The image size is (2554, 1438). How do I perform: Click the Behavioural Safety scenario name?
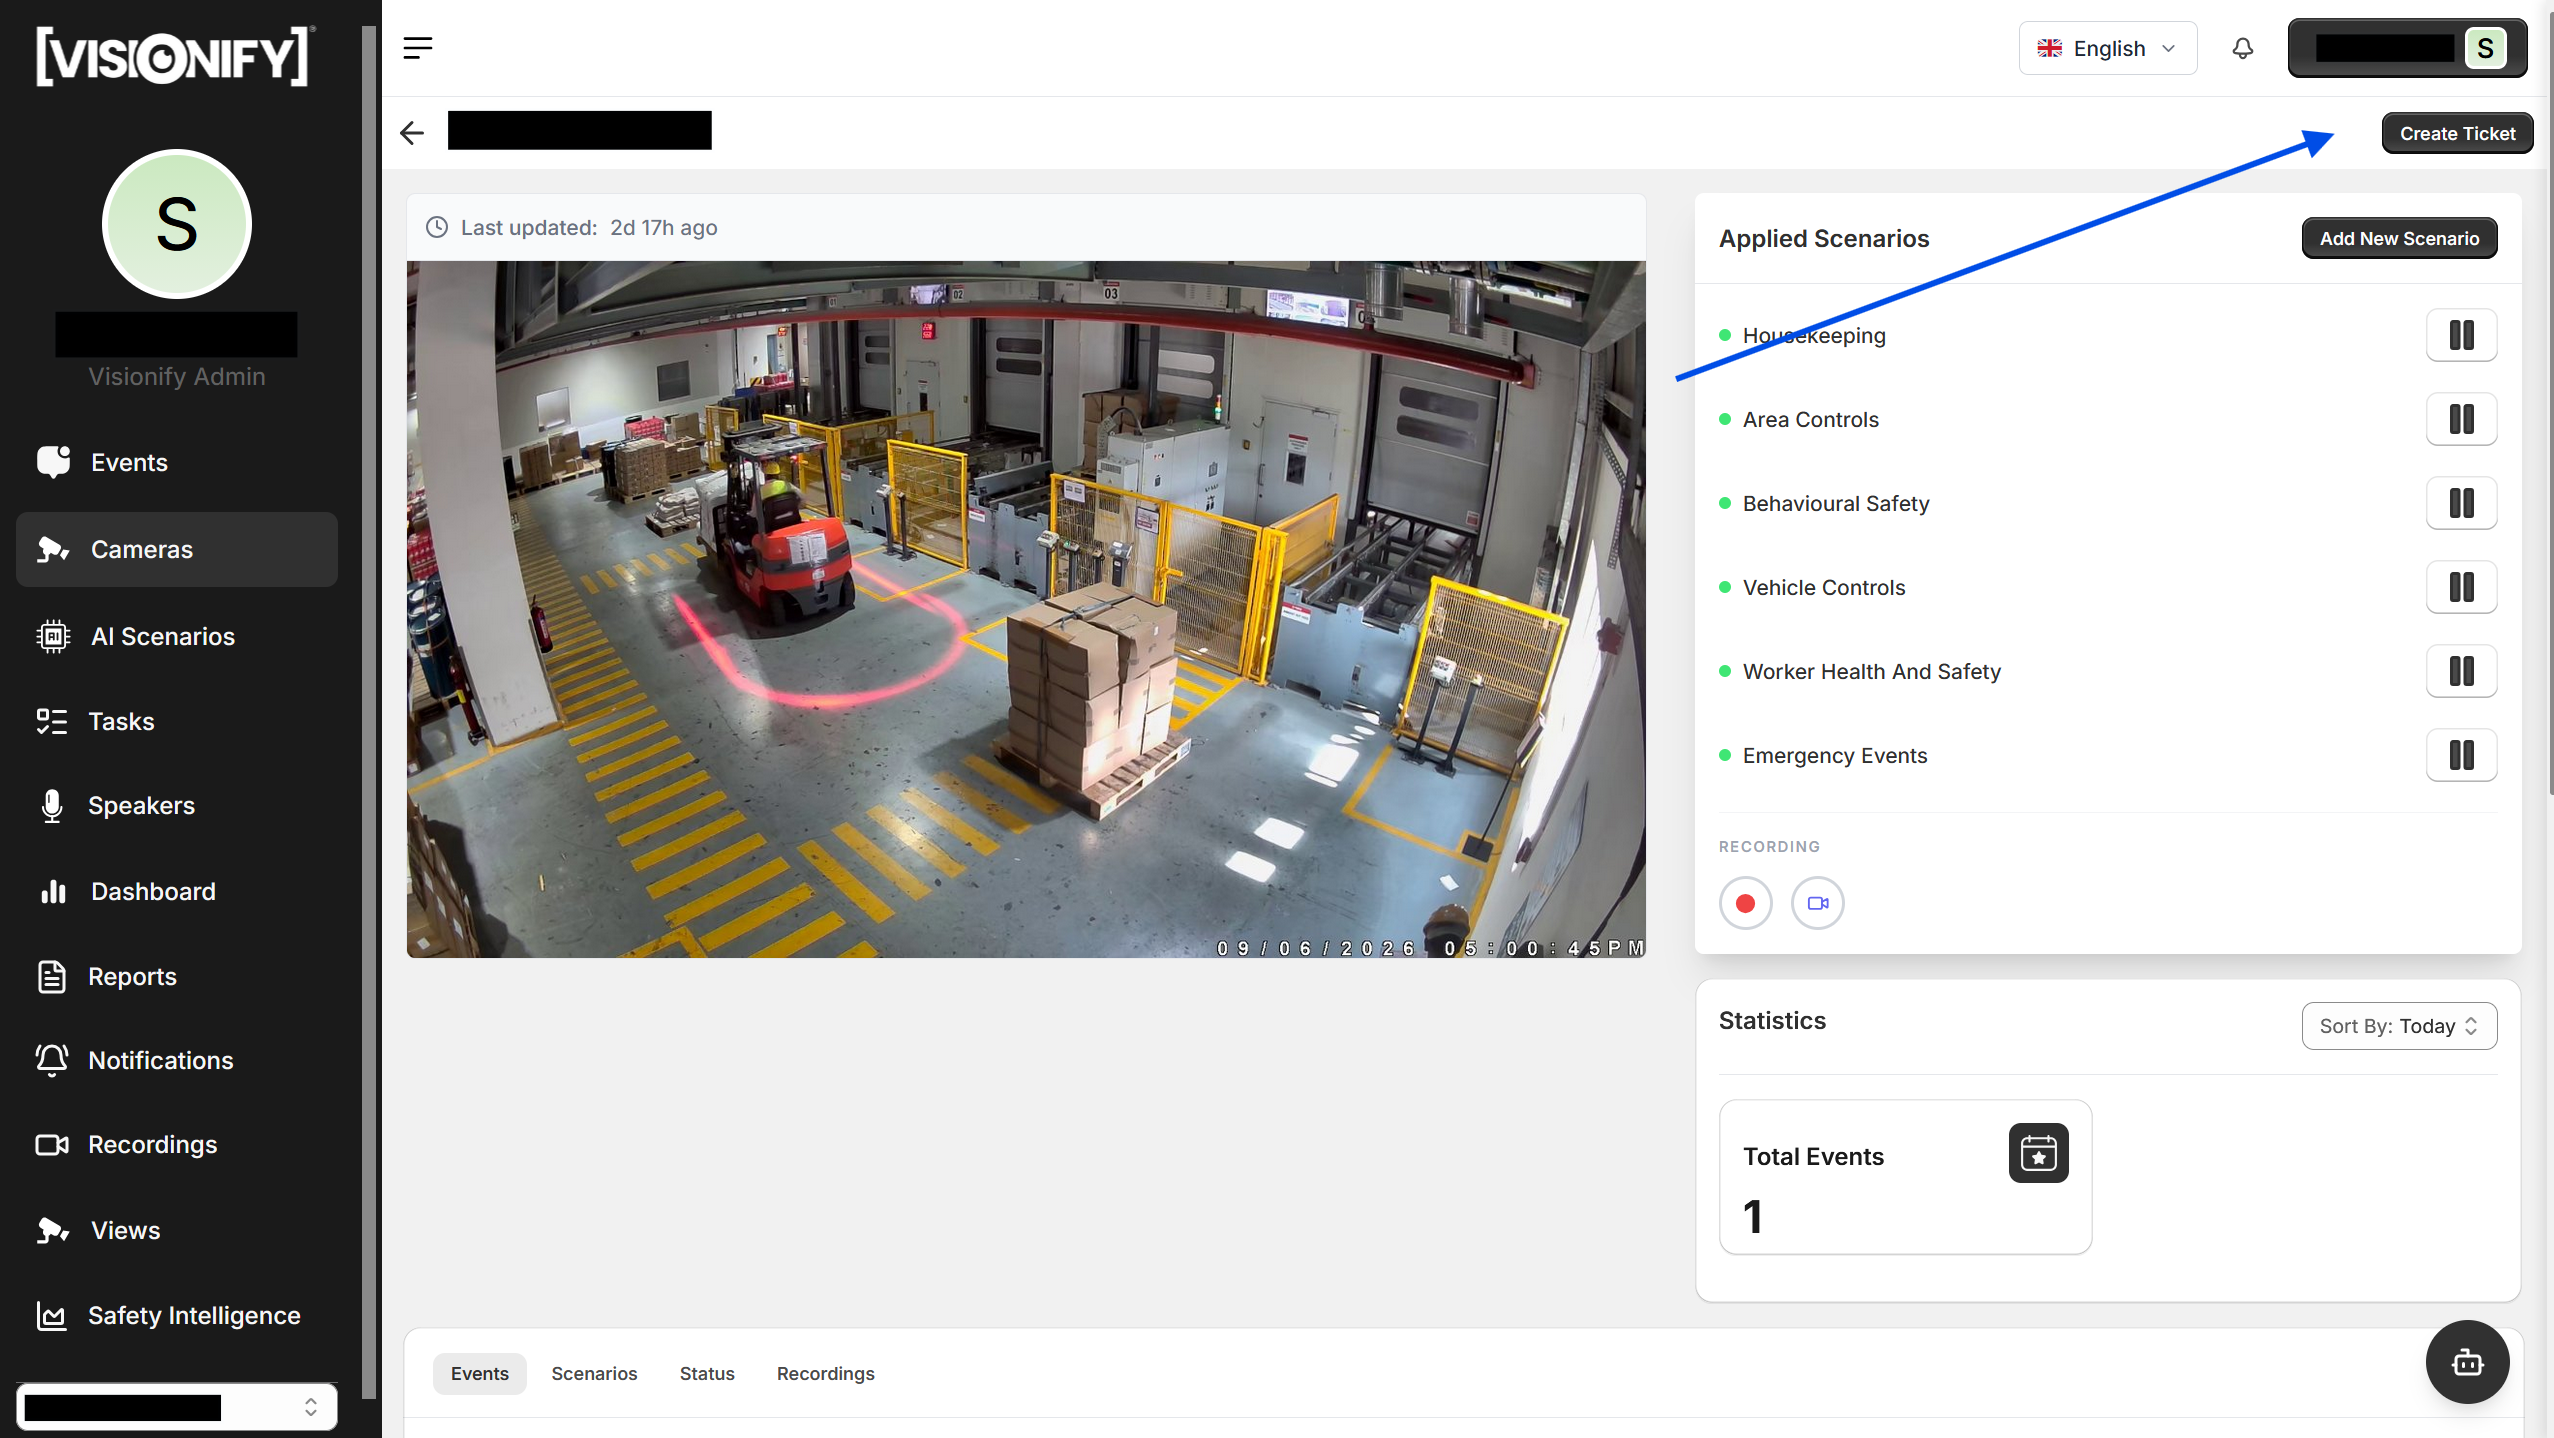[x=1836, y=503]
